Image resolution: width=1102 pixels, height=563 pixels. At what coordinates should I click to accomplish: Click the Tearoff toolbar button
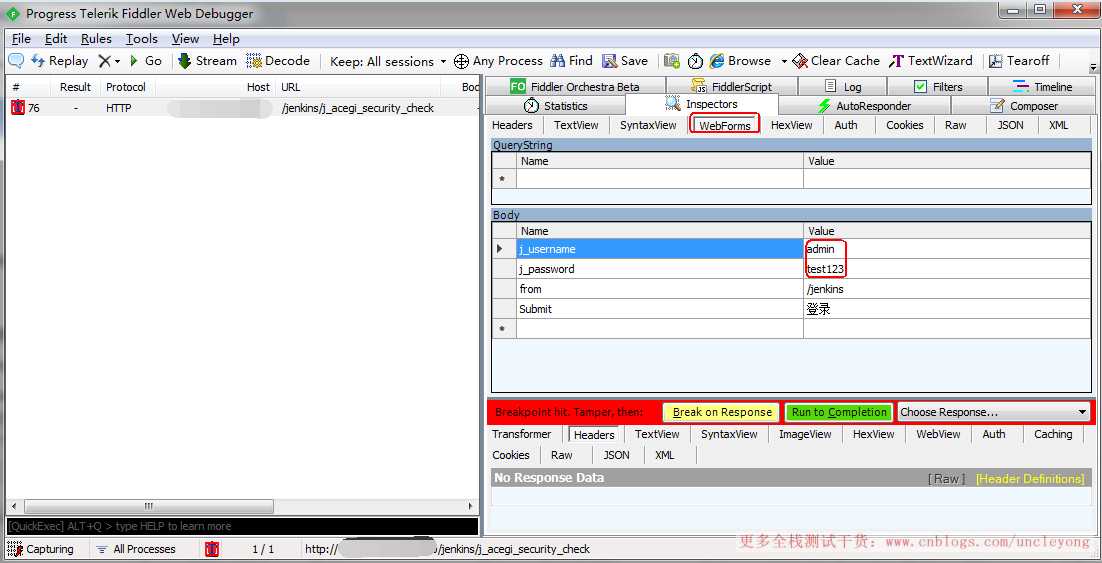[x=1019, y=61]
